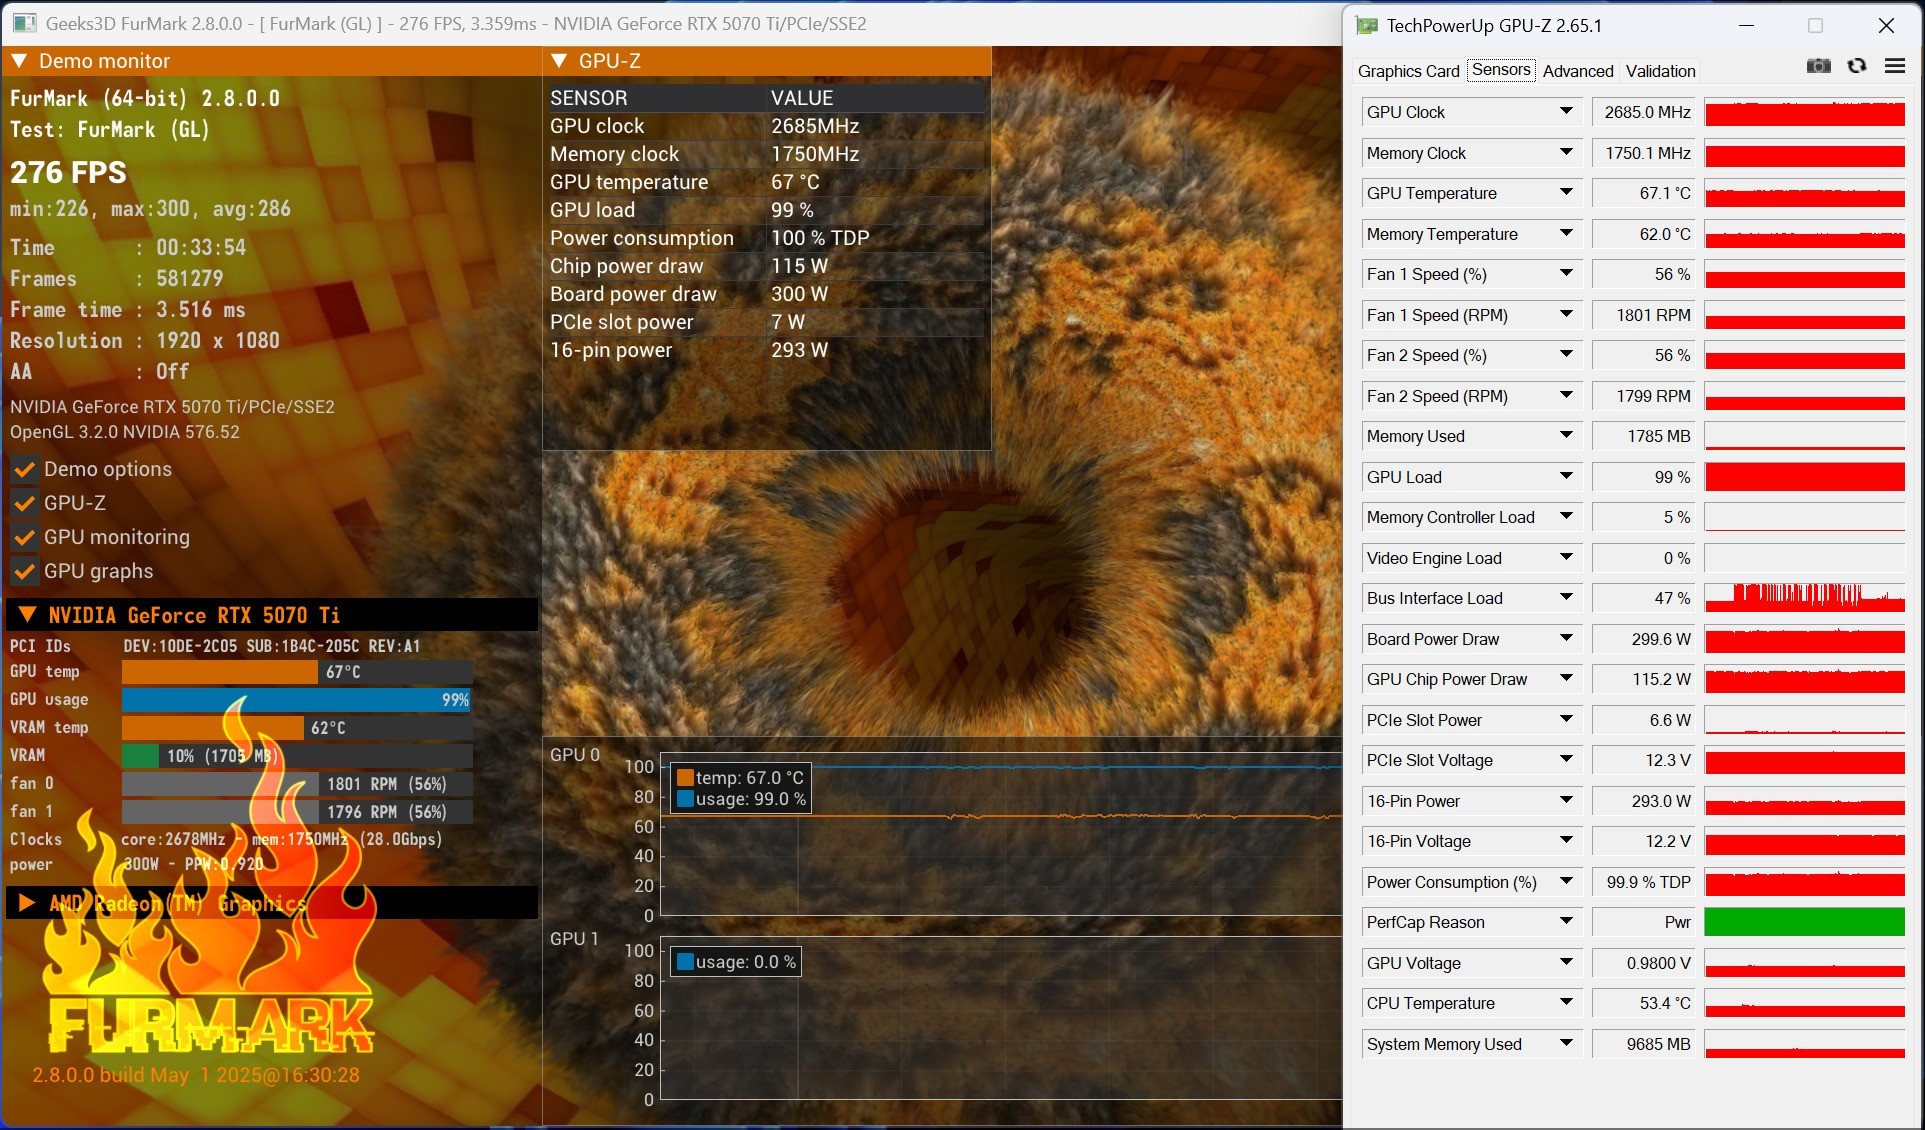
Task: Click the GPU-Z app icon in title bar
Action: [1366, 25]
